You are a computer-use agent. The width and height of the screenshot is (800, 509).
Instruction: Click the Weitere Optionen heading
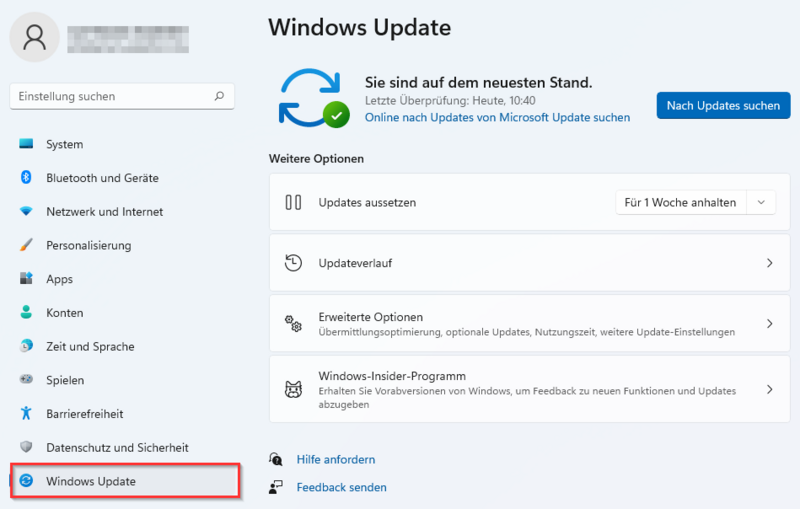(x=316, y=159)
